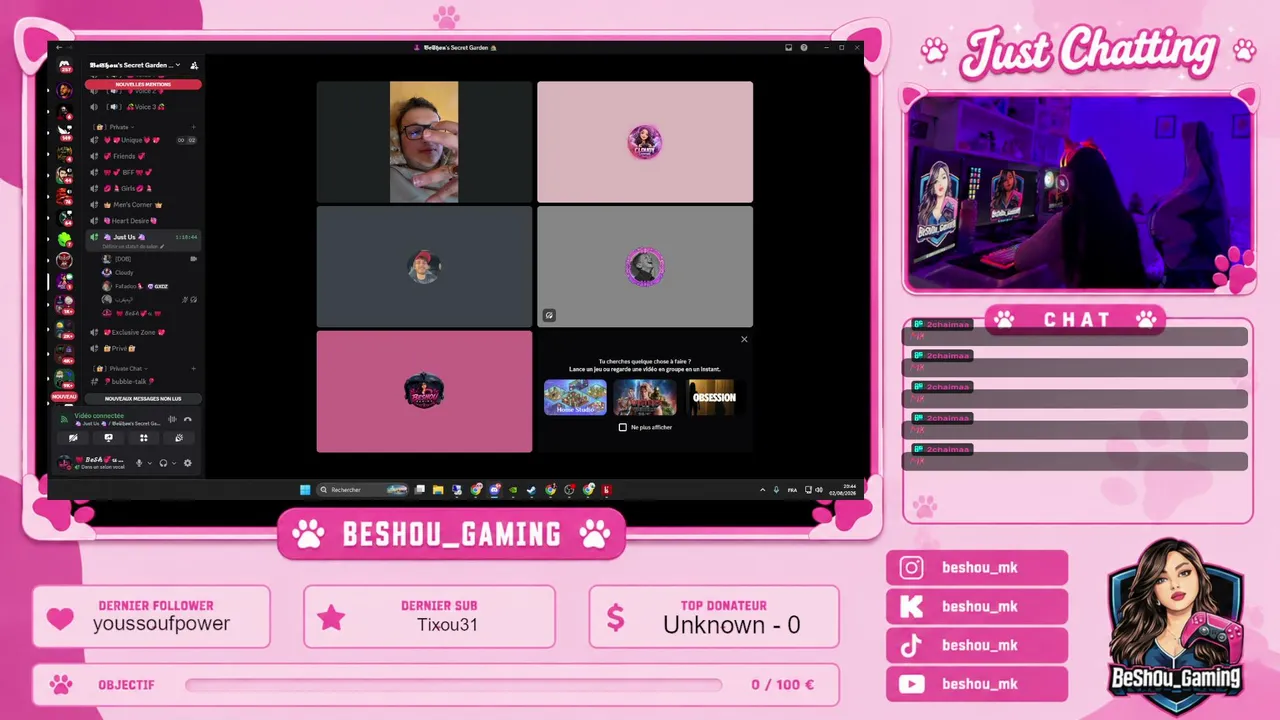
Task: Mute the microphone in user panel
Action: click(139, 463)
